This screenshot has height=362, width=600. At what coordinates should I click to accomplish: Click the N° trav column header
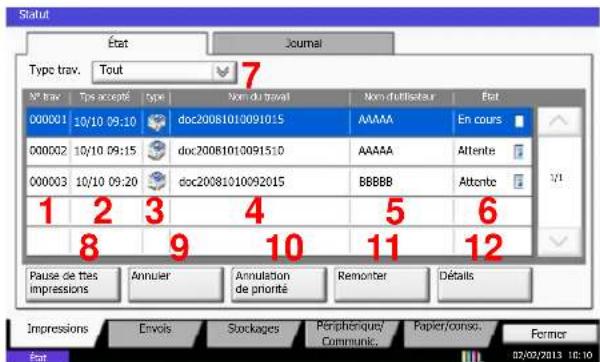tap(45, 97)
